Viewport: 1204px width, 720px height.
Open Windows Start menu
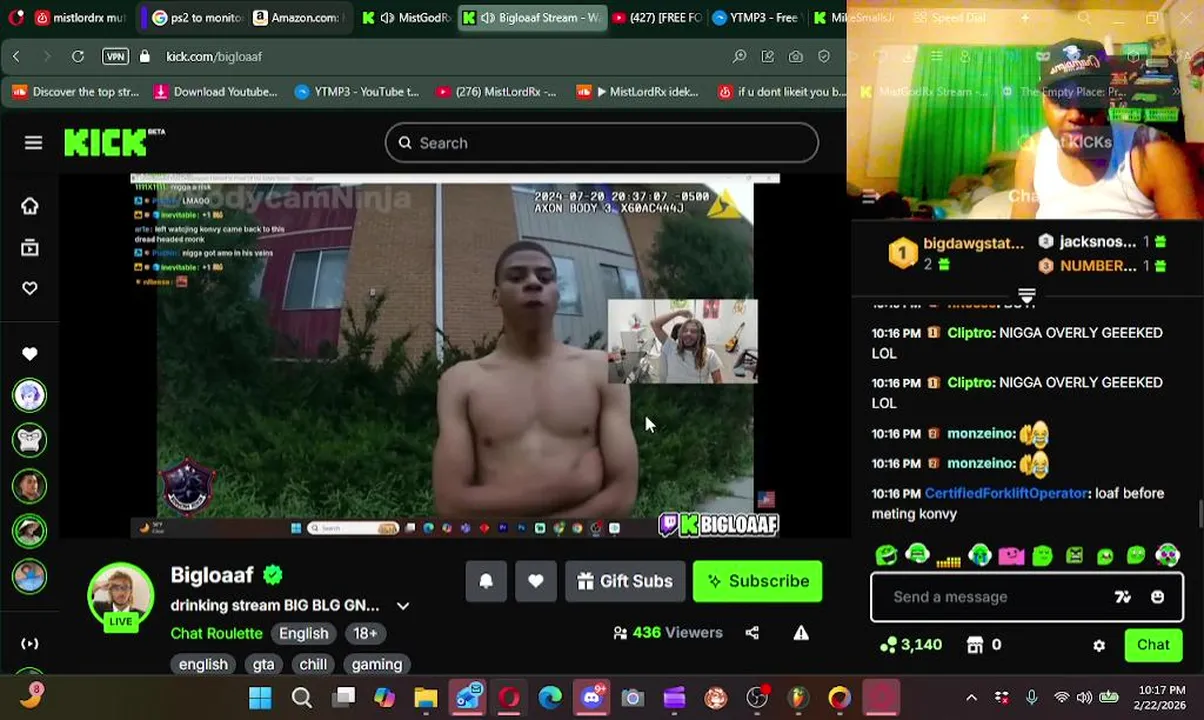[x=259, y=698]
